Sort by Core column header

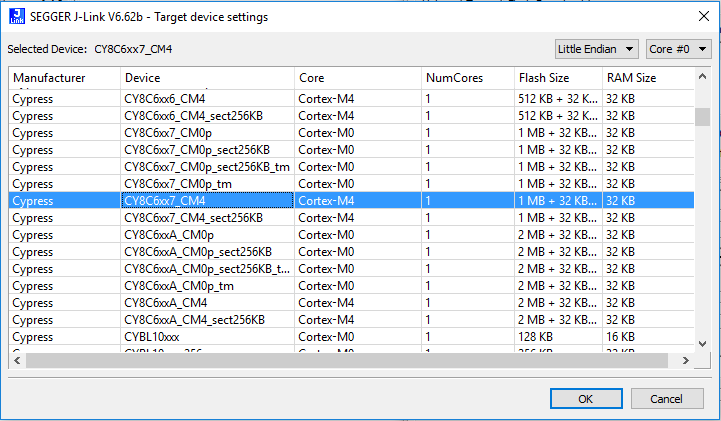(358, 78)
